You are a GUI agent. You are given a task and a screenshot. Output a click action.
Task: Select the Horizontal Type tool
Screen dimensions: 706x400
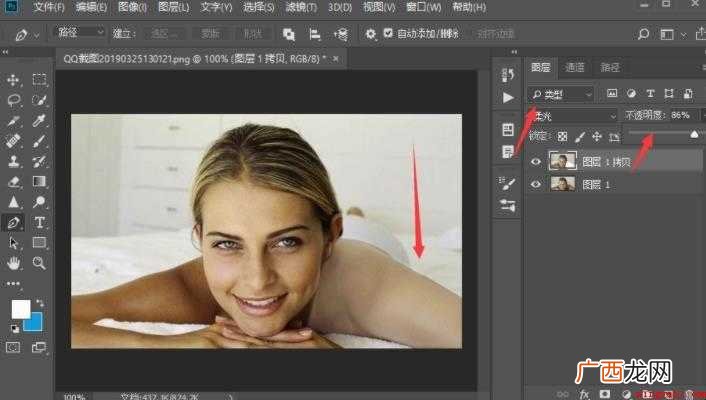(39, 223)
